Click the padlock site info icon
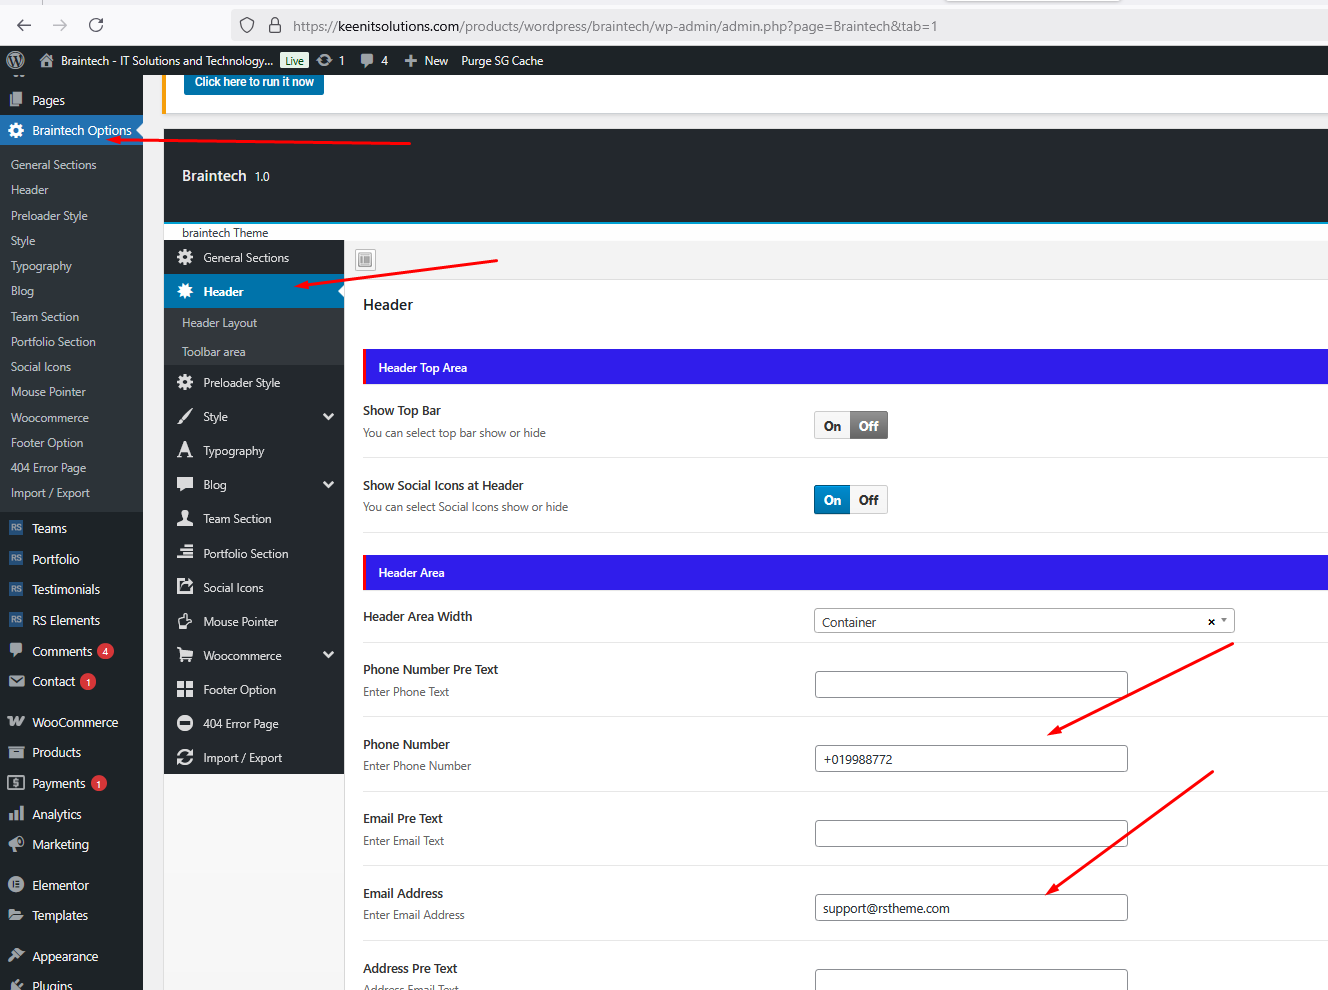This screenshot has width=1328, height=990. coord(275,26)
